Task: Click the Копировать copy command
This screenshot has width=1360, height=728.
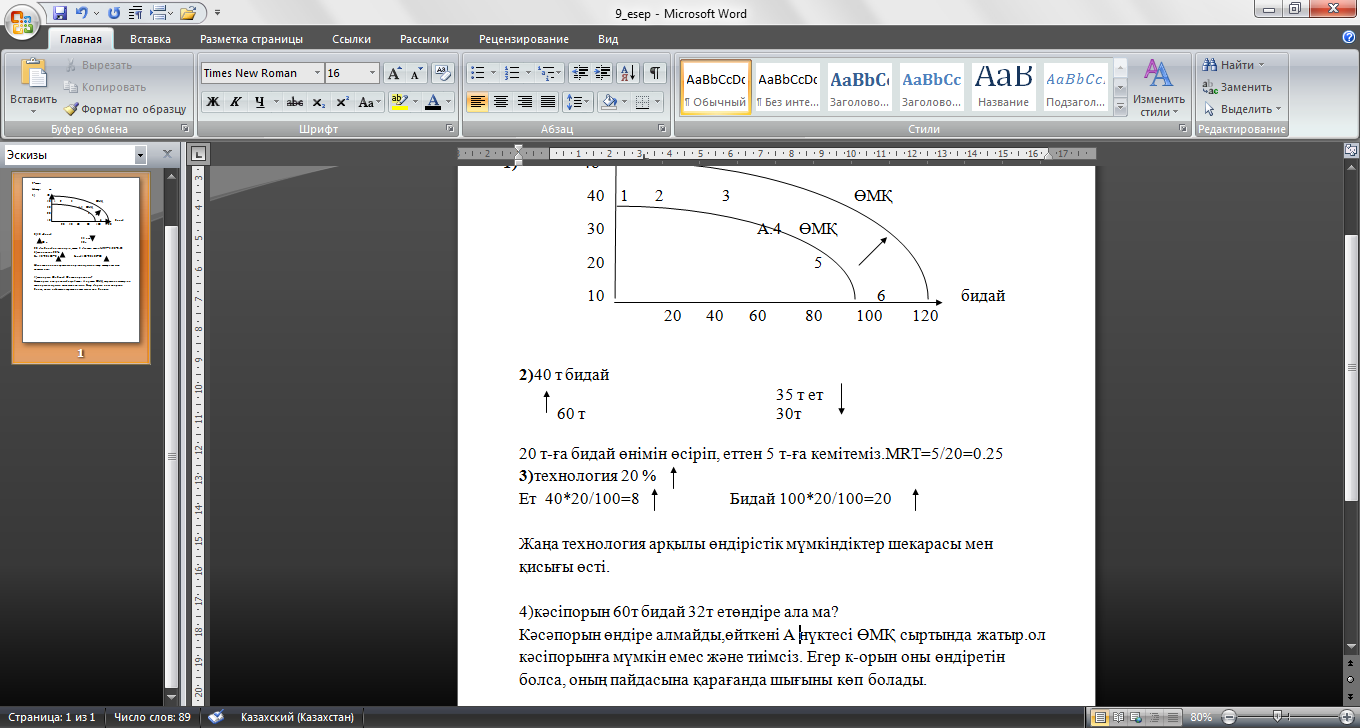Action: [104, 87]
